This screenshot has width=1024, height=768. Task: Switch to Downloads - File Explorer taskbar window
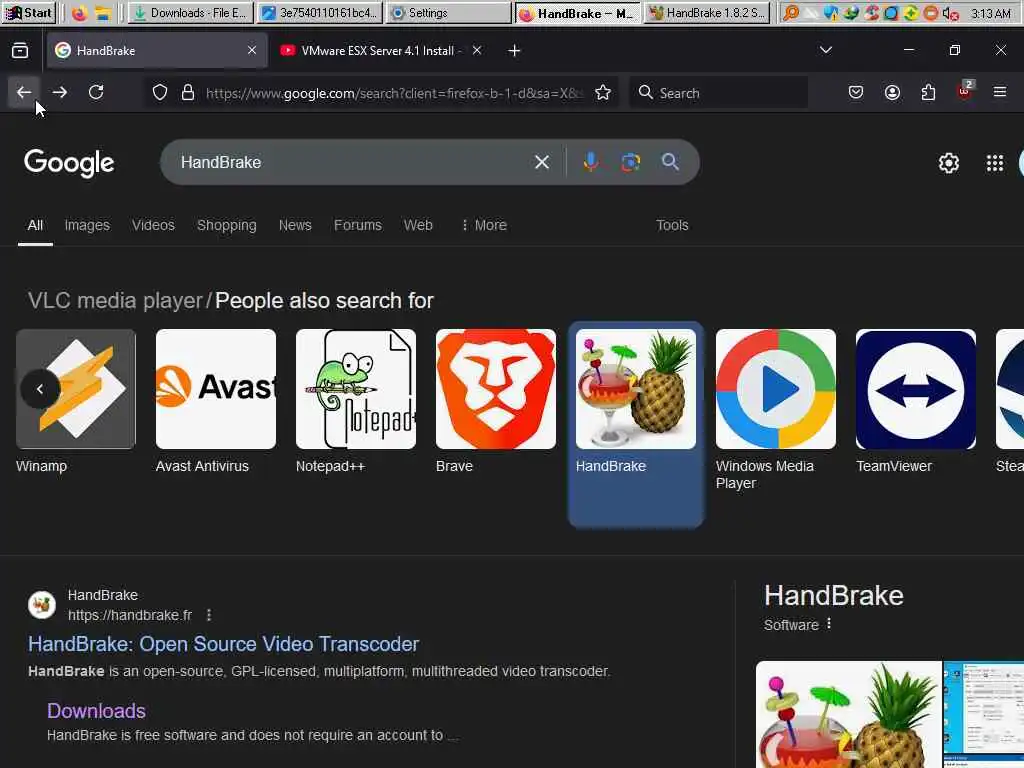(190, 13)
